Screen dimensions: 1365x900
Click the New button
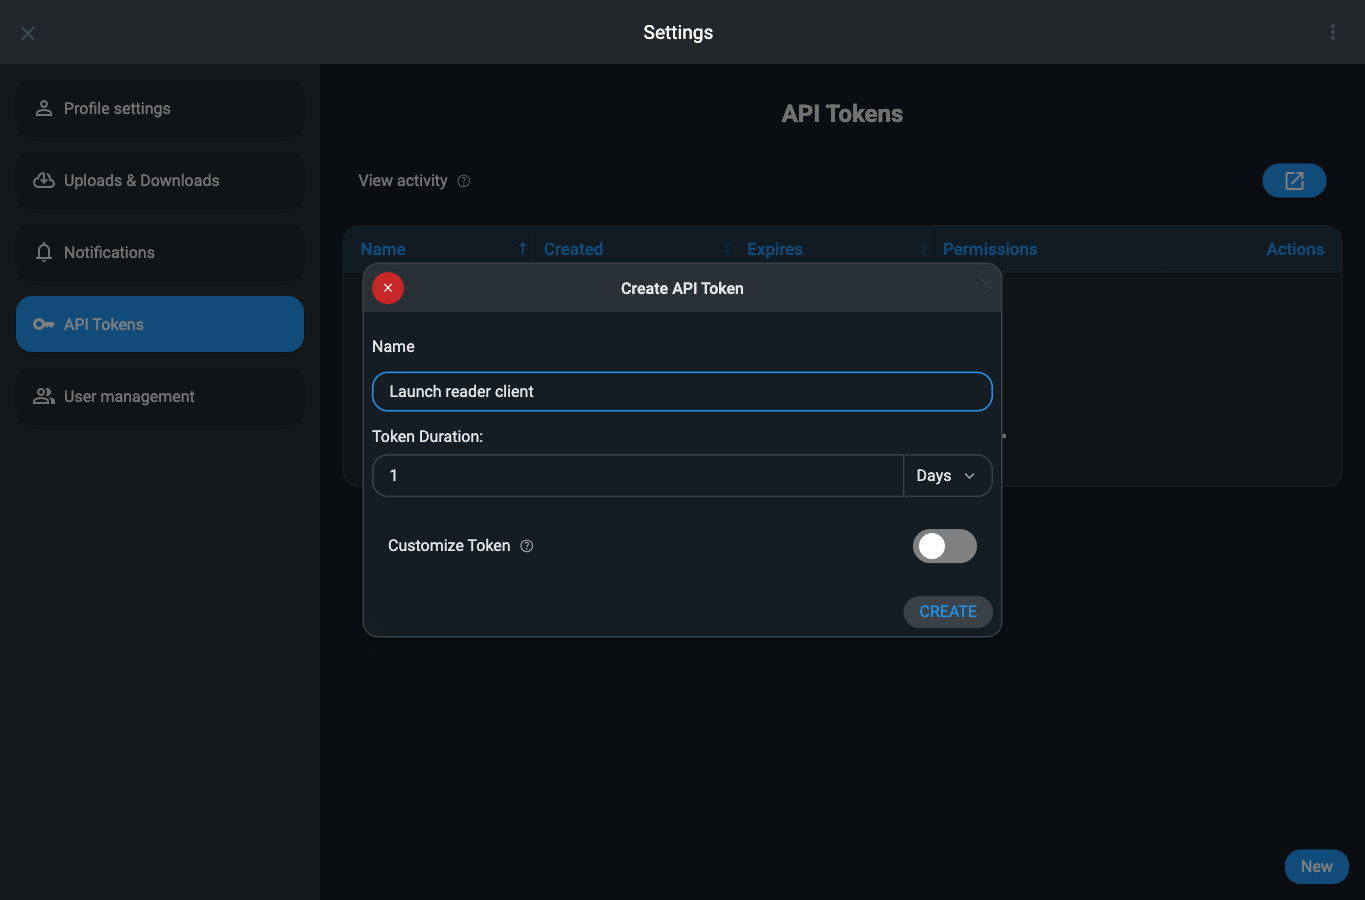click(x=1316, y=867)
